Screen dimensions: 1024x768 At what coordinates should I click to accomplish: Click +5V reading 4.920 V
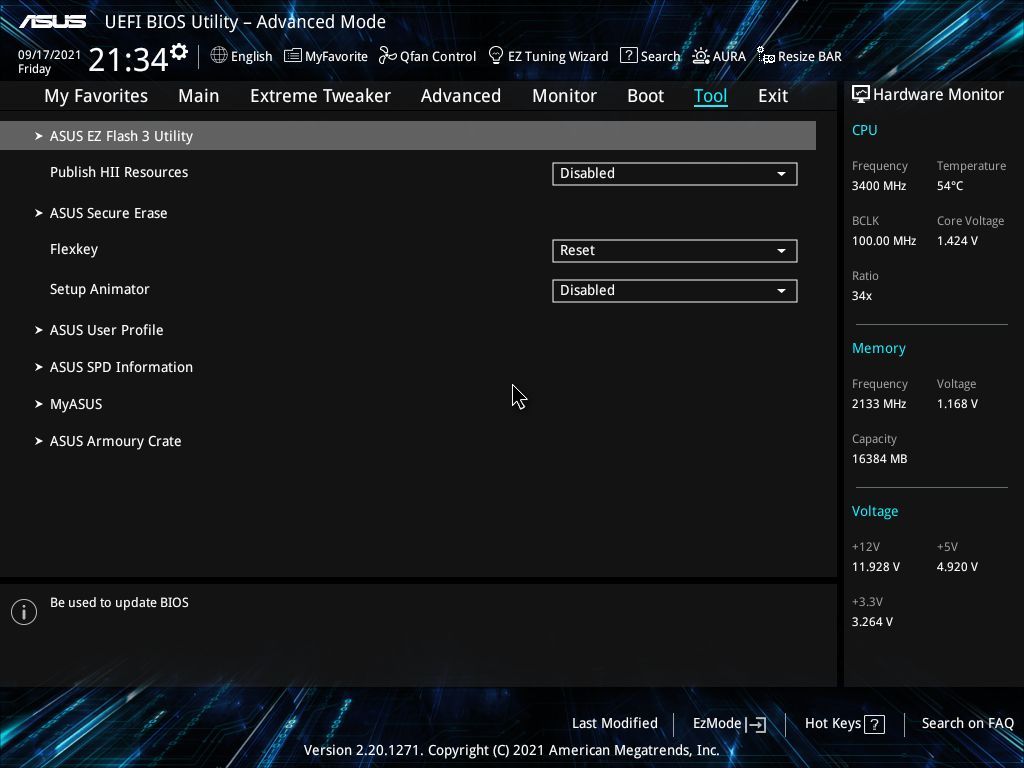[957, 567]
